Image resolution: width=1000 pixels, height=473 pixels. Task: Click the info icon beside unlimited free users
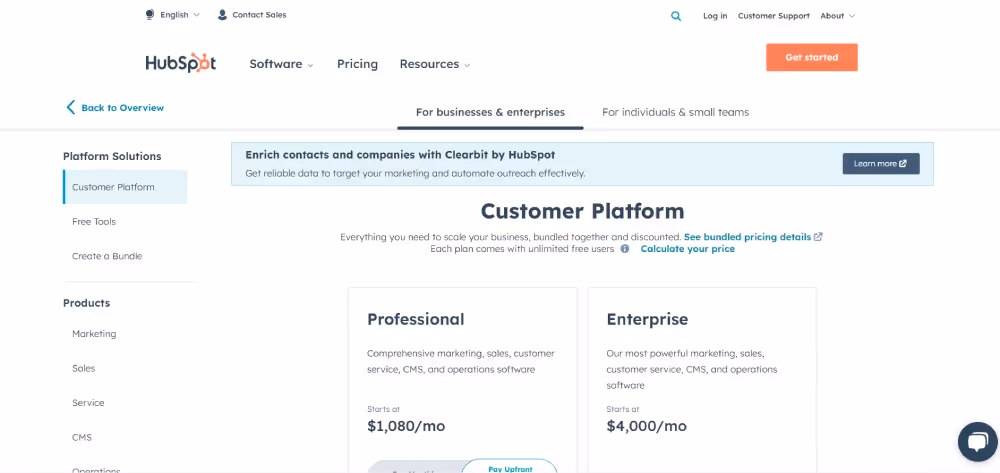pyautogui.click(x=625, y=249)
